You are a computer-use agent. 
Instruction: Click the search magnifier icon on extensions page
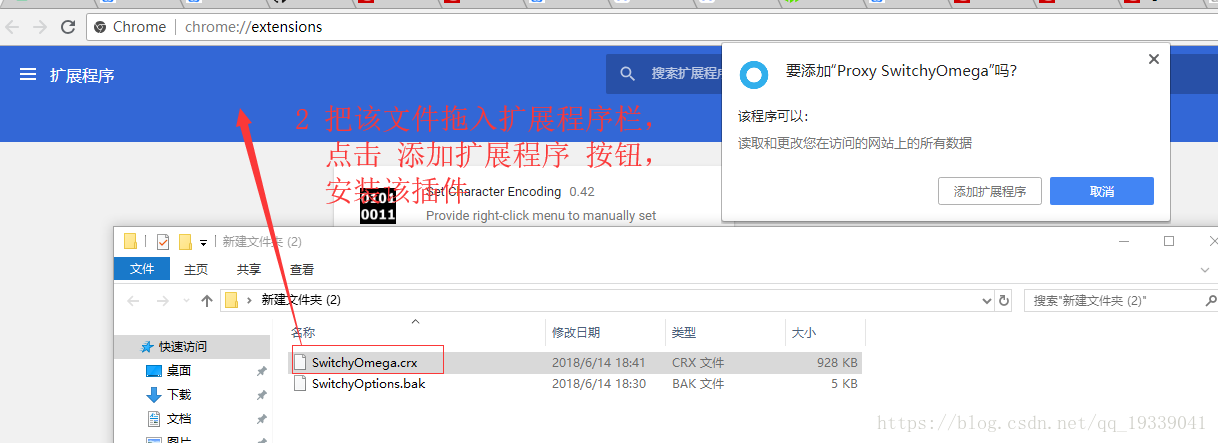point(628,74)
